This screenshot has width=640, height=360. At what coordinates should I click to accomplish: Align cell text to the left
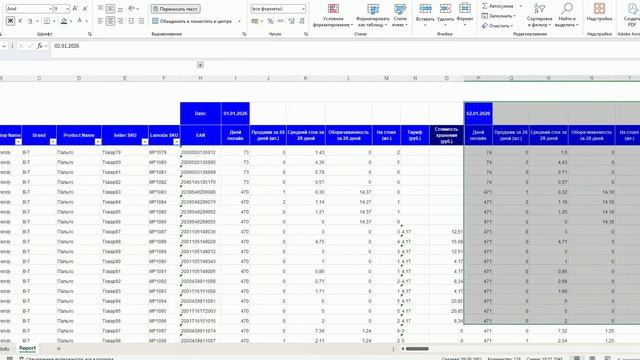tap(100, 21)
